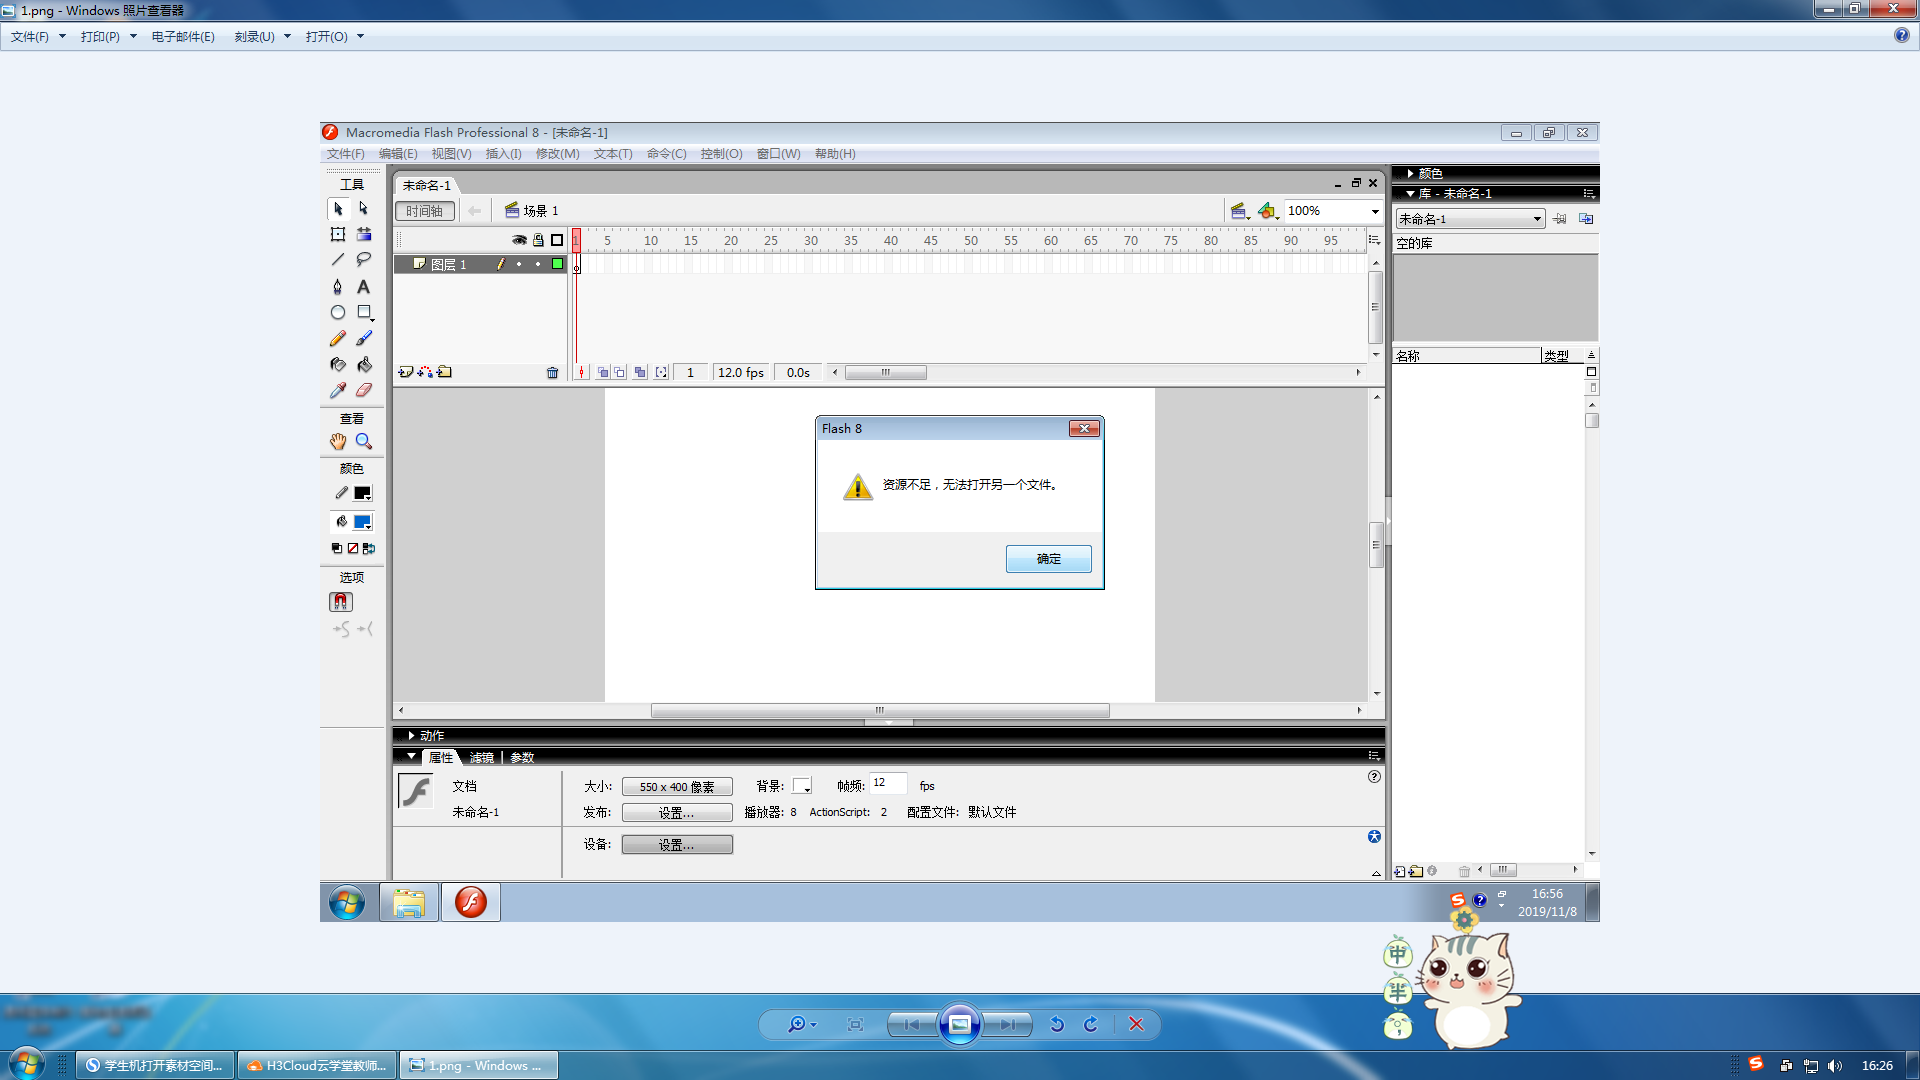This screenshot has width=1920, height=1080.
Task: Open the 100% stage zoom dropdown
Action: coord(1375,211)
